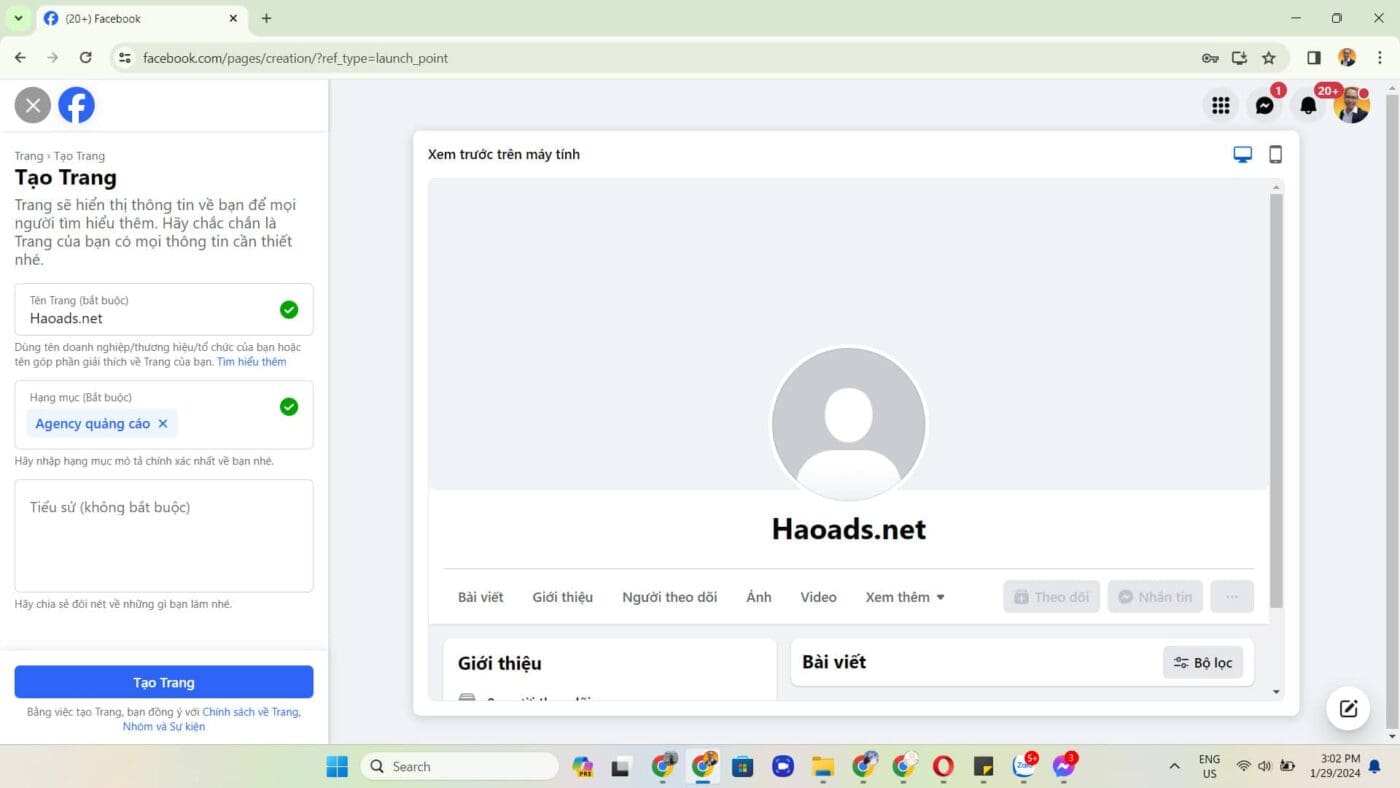Open the Facebook menu grid icon

[1220, 105]
